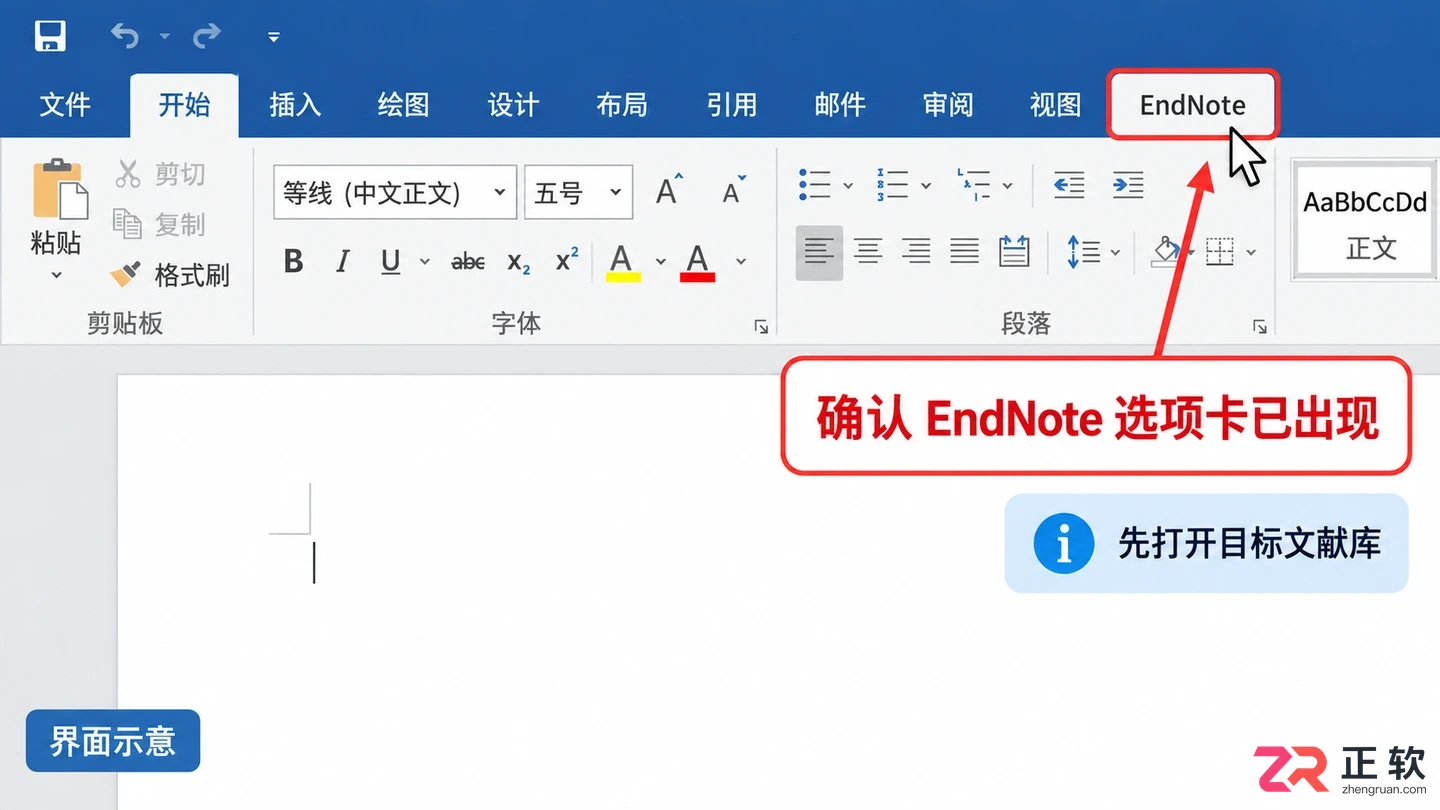Viewport: 1440px width, 810px height.
Task: Expand the 粘贴 options arrow
Action: (x=56, y=275)
